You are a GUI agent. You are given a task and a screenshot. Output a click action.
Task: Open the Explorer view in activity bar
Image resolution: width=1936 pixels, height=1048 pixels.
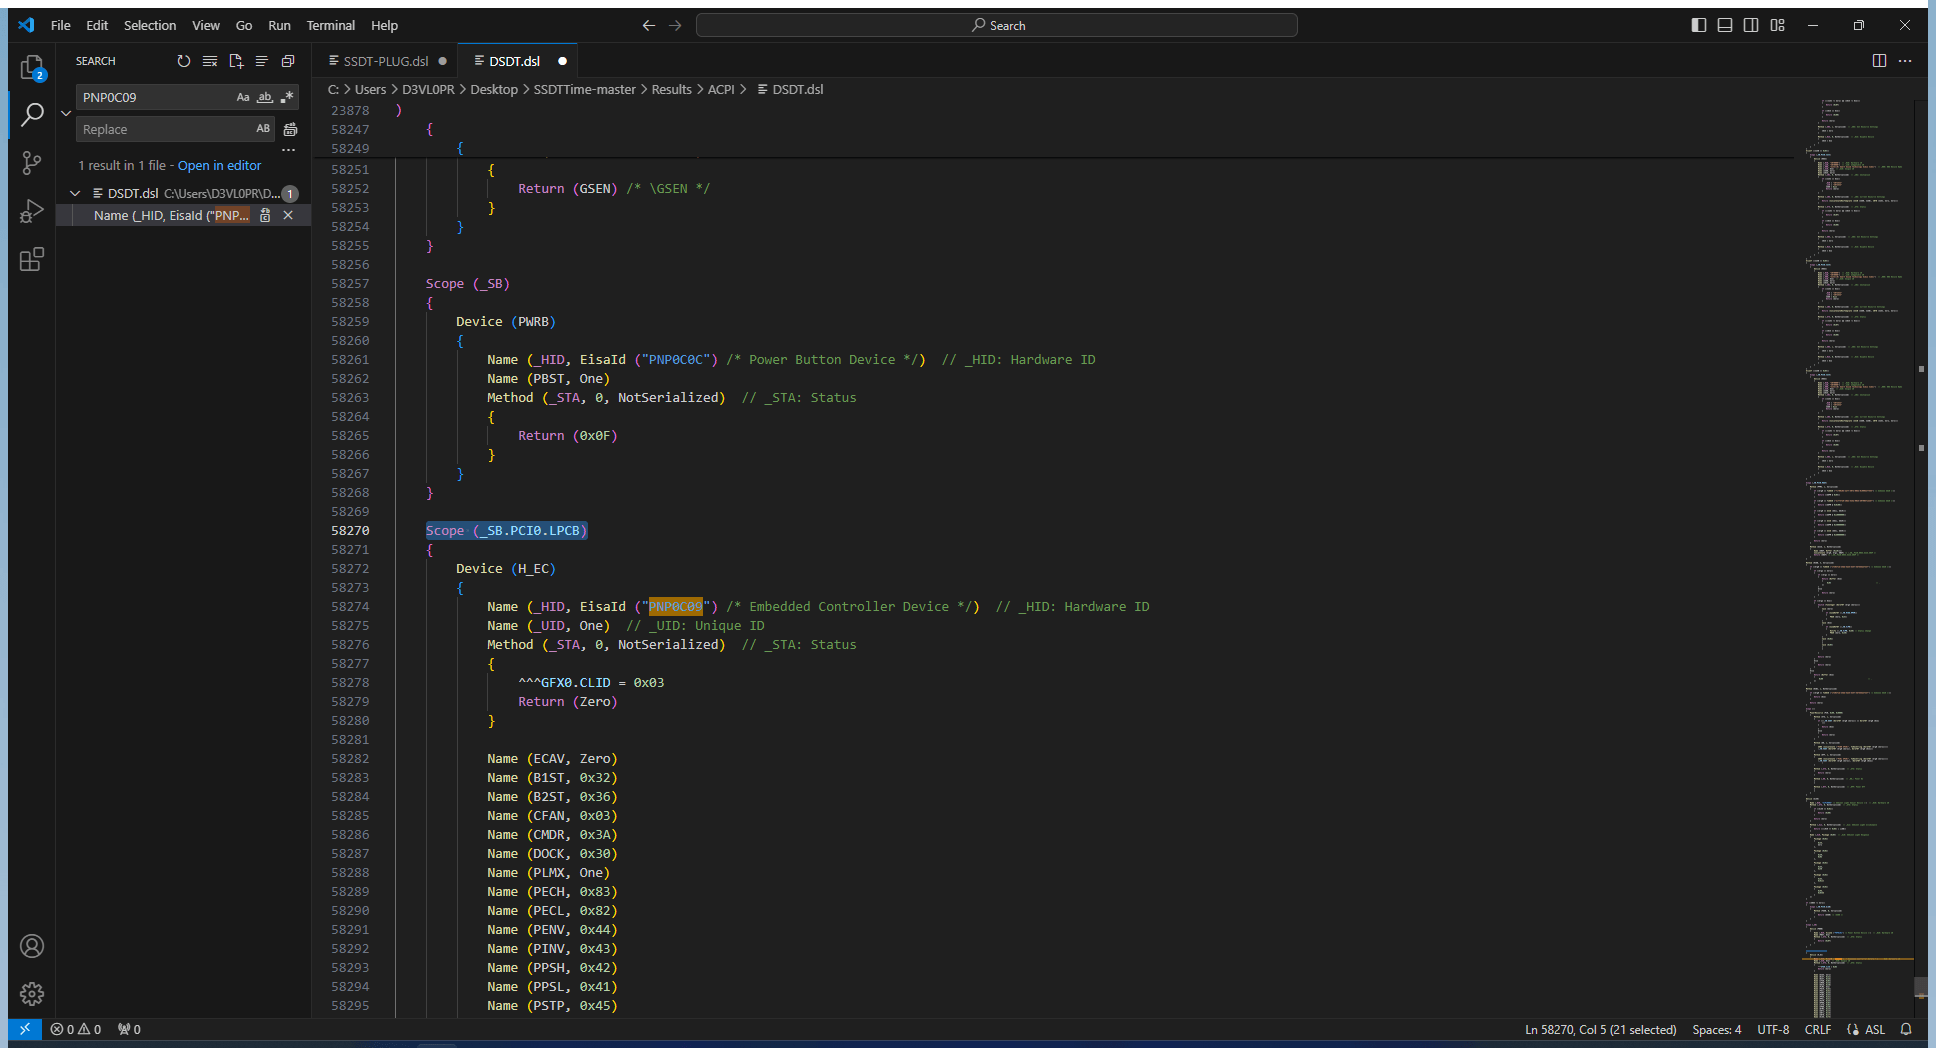pos(32,68)
